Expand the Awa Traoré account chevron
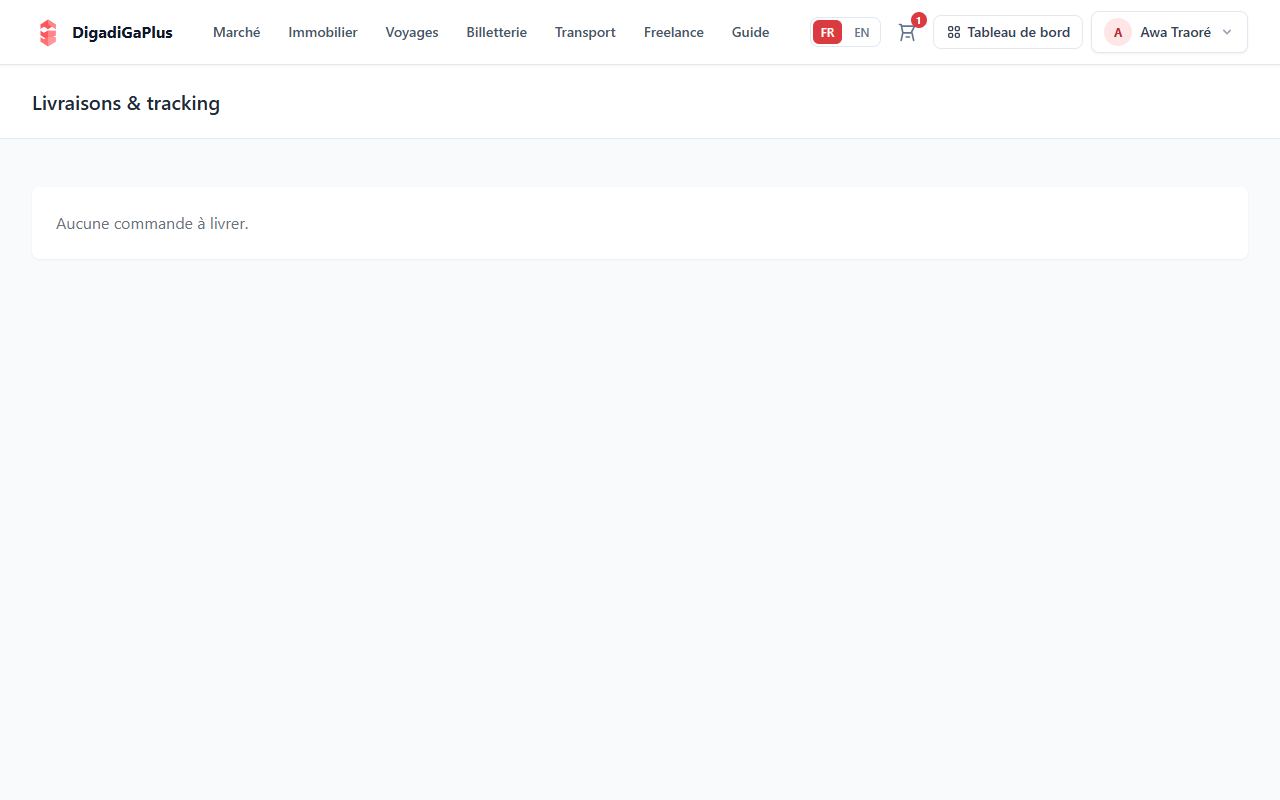The height and width of the screenshot is (800, 1280). click(1227, 32)
